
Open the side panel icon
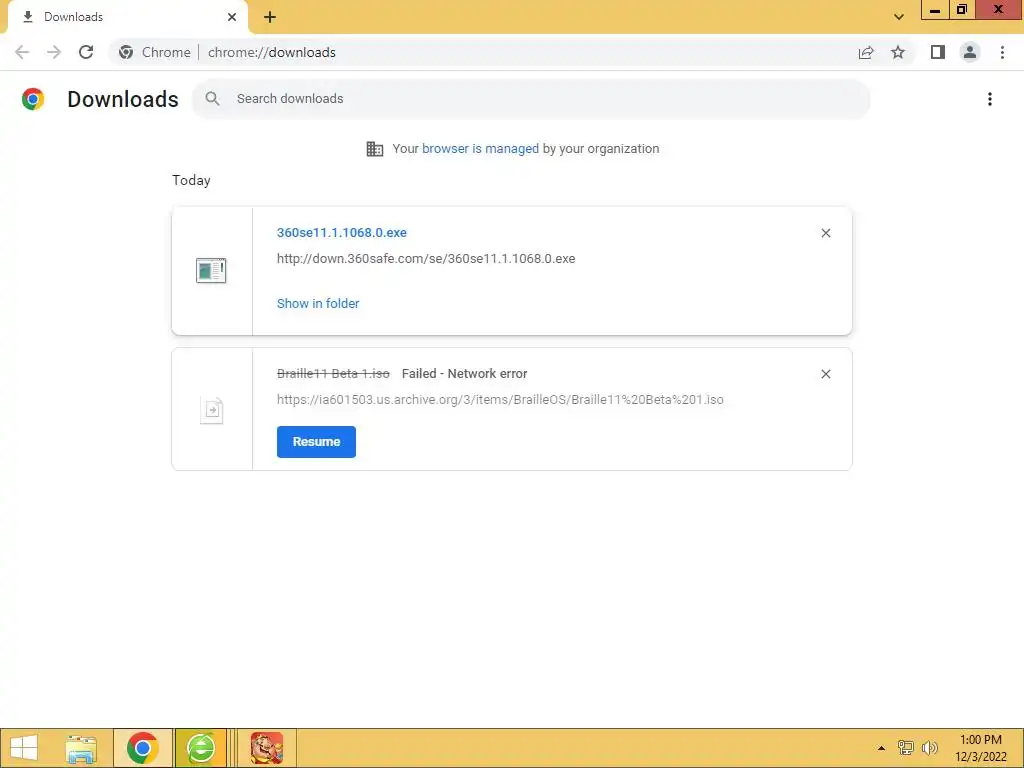(938, 52)
